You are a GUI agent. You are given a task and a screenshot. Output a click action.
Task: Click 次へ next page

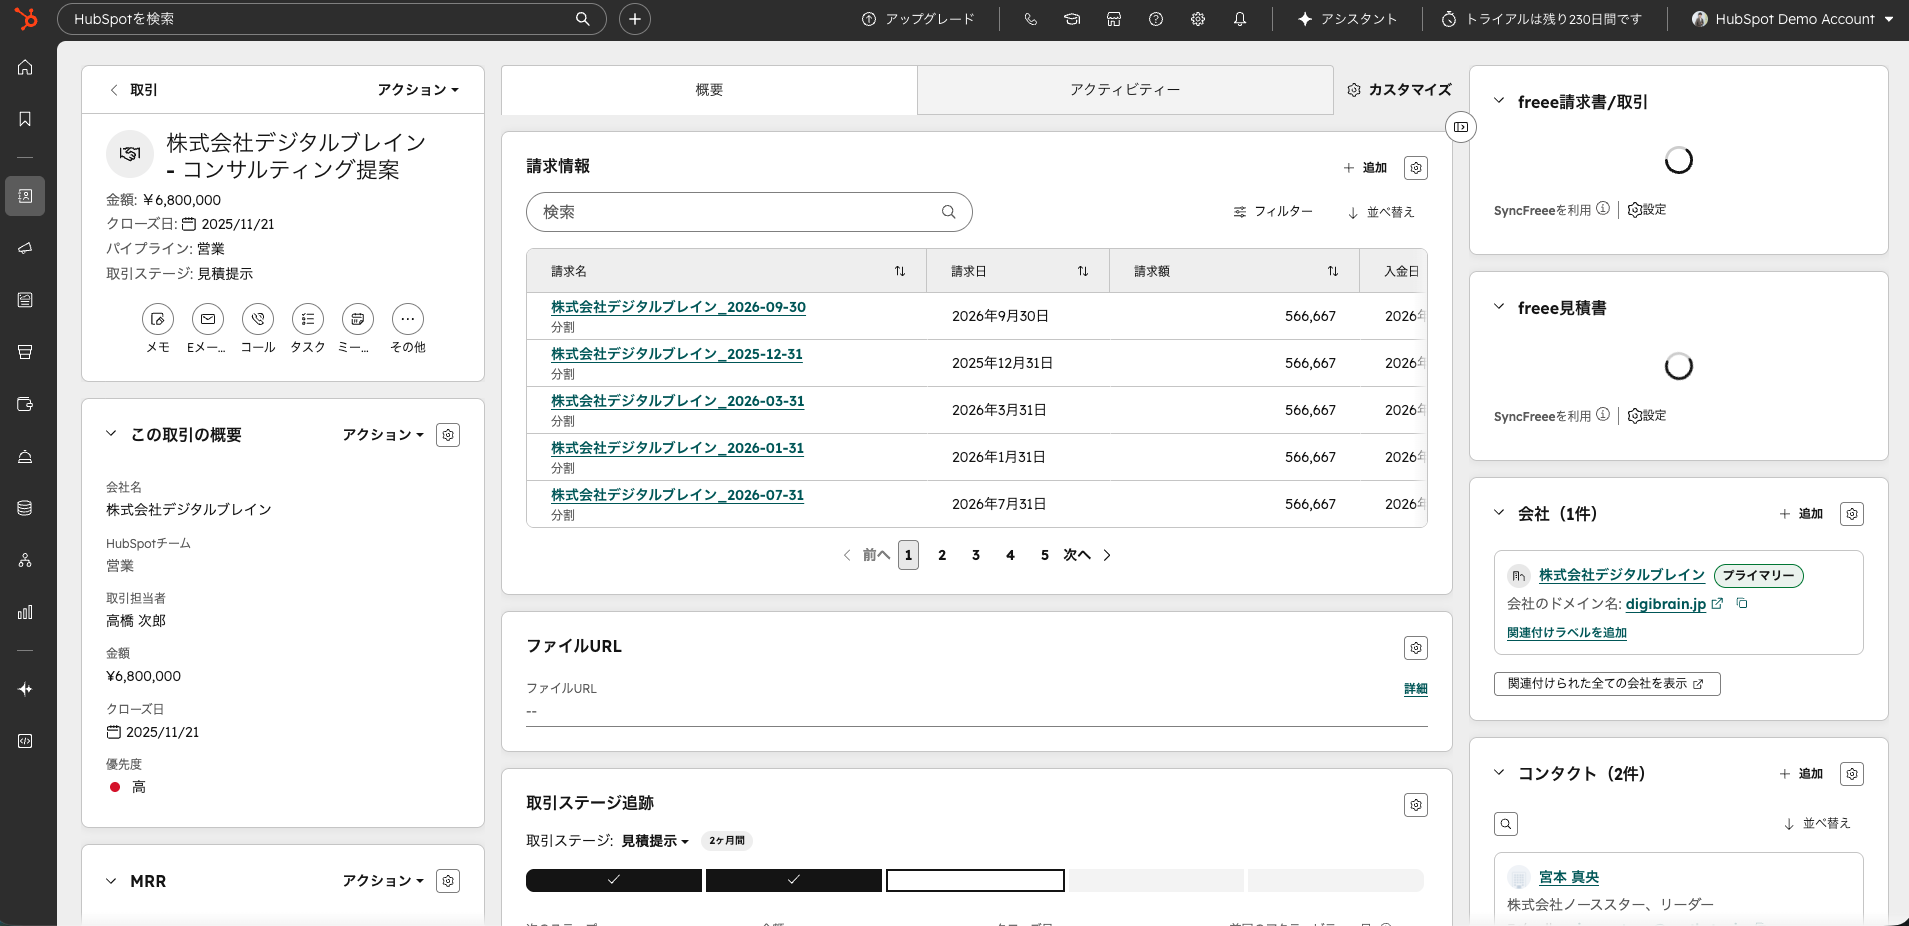point(1087,555)
